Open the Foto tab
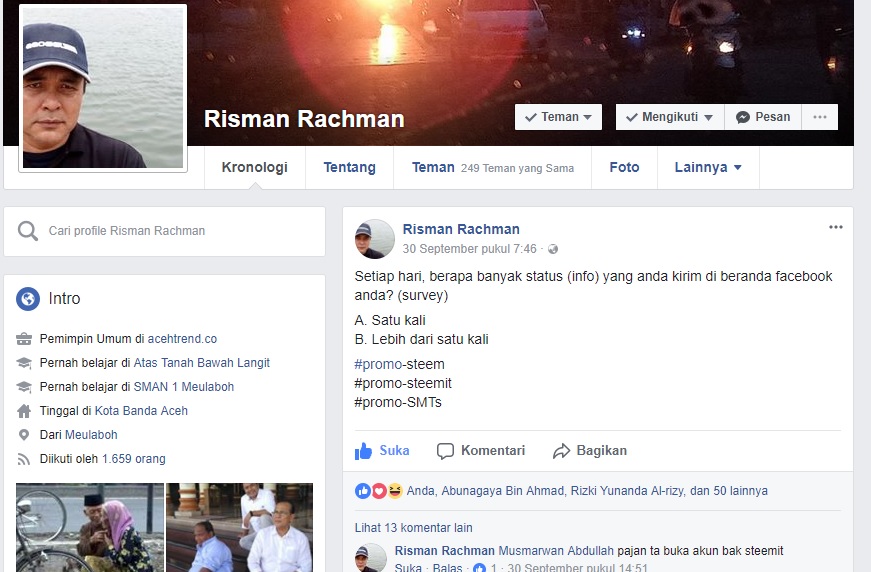This screenshot has height=572, width=871. pos(624,167)
